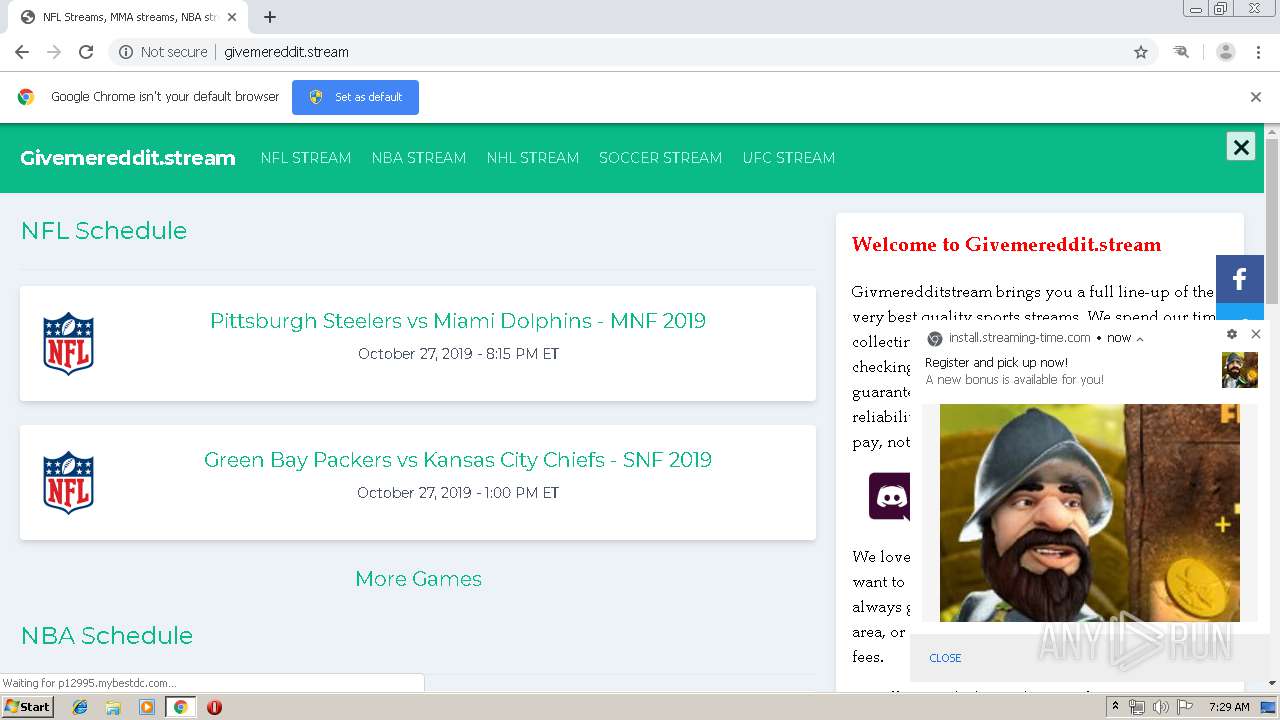The width and height of the screenshot is (1280, 720).
Task: Dismiss the default browser info bar
Action: (x=1256, y=97)
